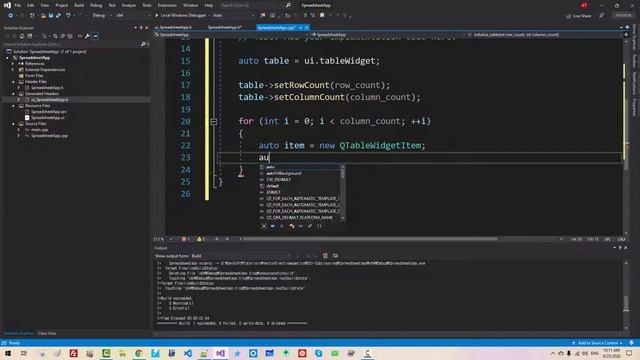Open the Extensions menu
Viewport: 640px width, 360px height.
click(167, 5)
